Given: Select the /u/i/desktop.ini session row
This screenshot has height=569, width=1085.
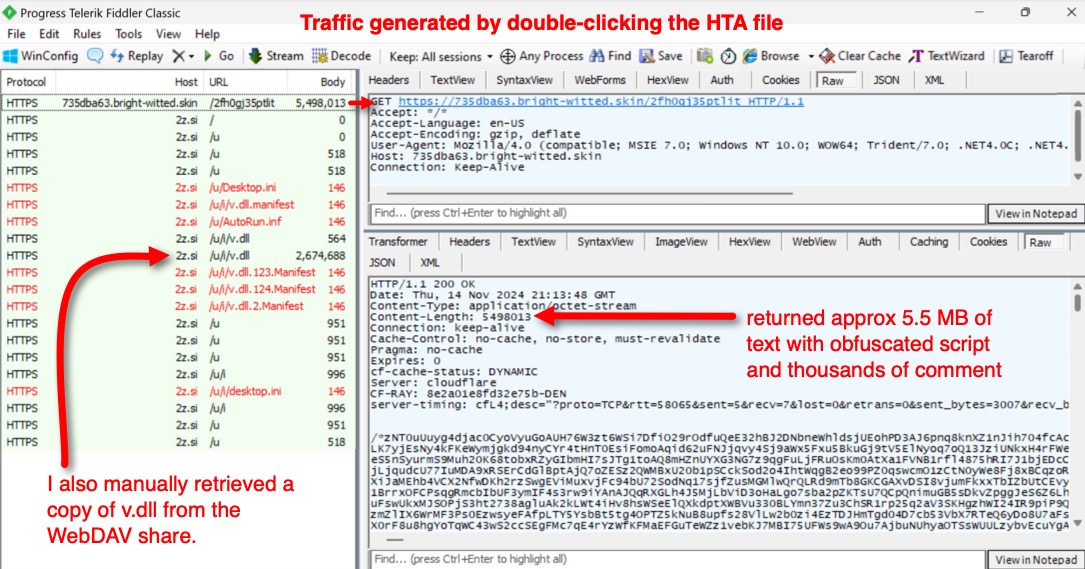Looking at the screenshot, I should click(x=177, y=391).
